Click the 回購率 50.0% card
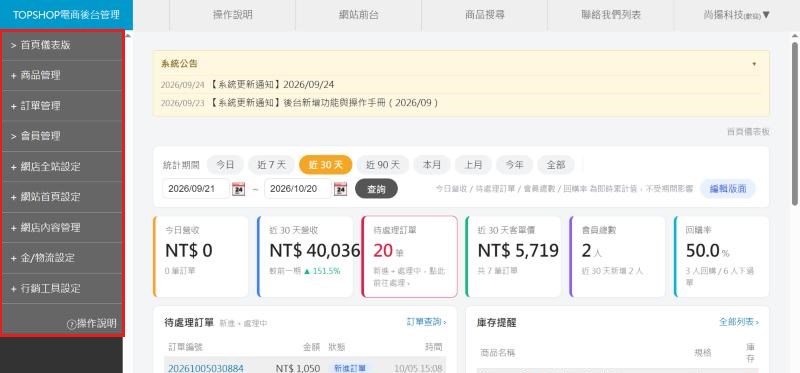The height and width of the screenshot is (373, 800). 721,257
